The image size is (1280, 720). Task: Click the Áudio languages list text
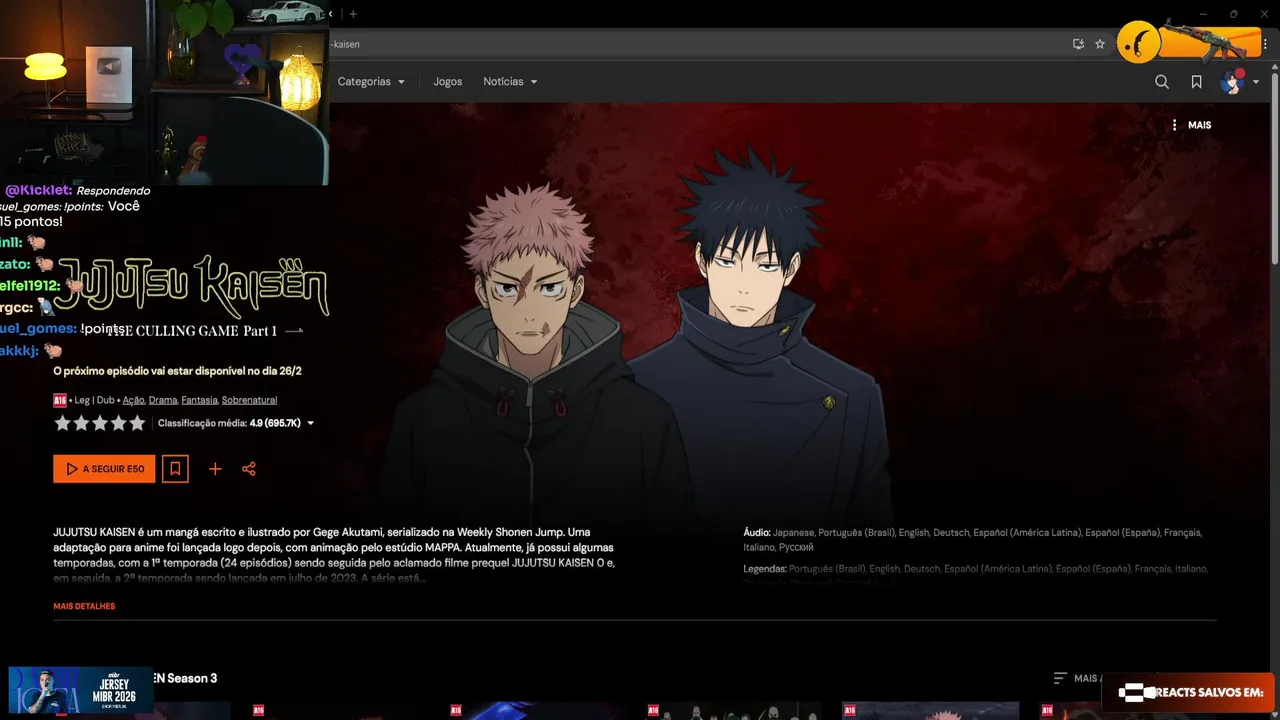click(973, 540)
